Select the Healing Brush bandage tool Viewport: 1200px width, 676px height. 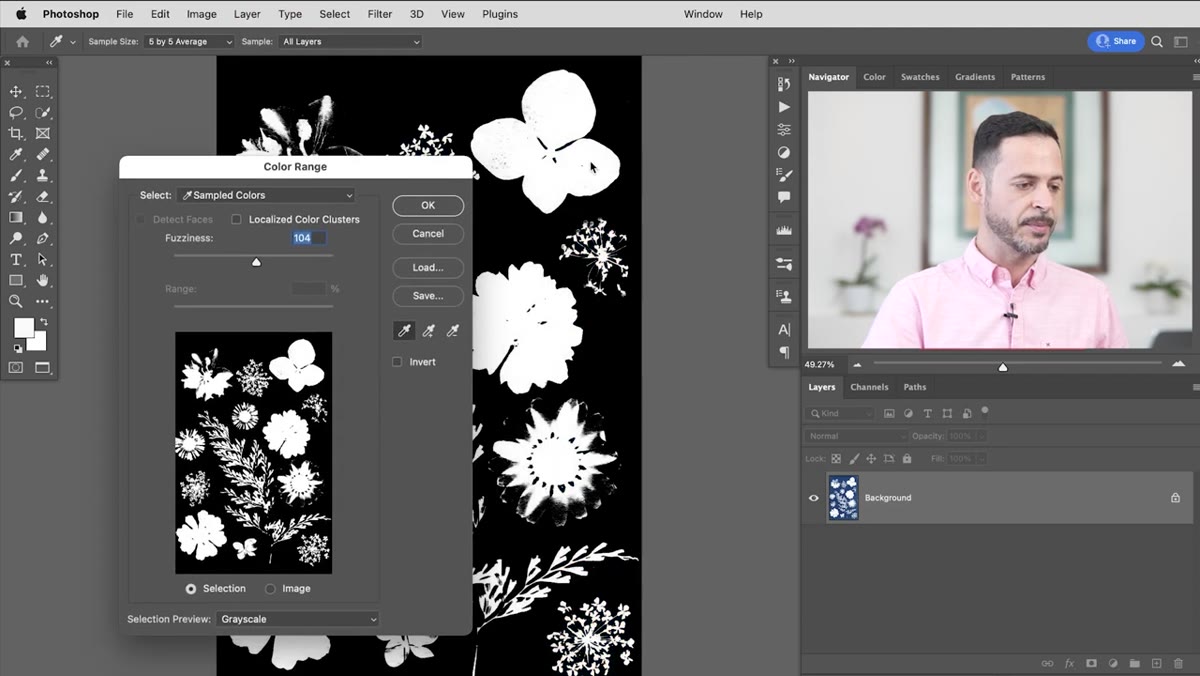(42, 155)
